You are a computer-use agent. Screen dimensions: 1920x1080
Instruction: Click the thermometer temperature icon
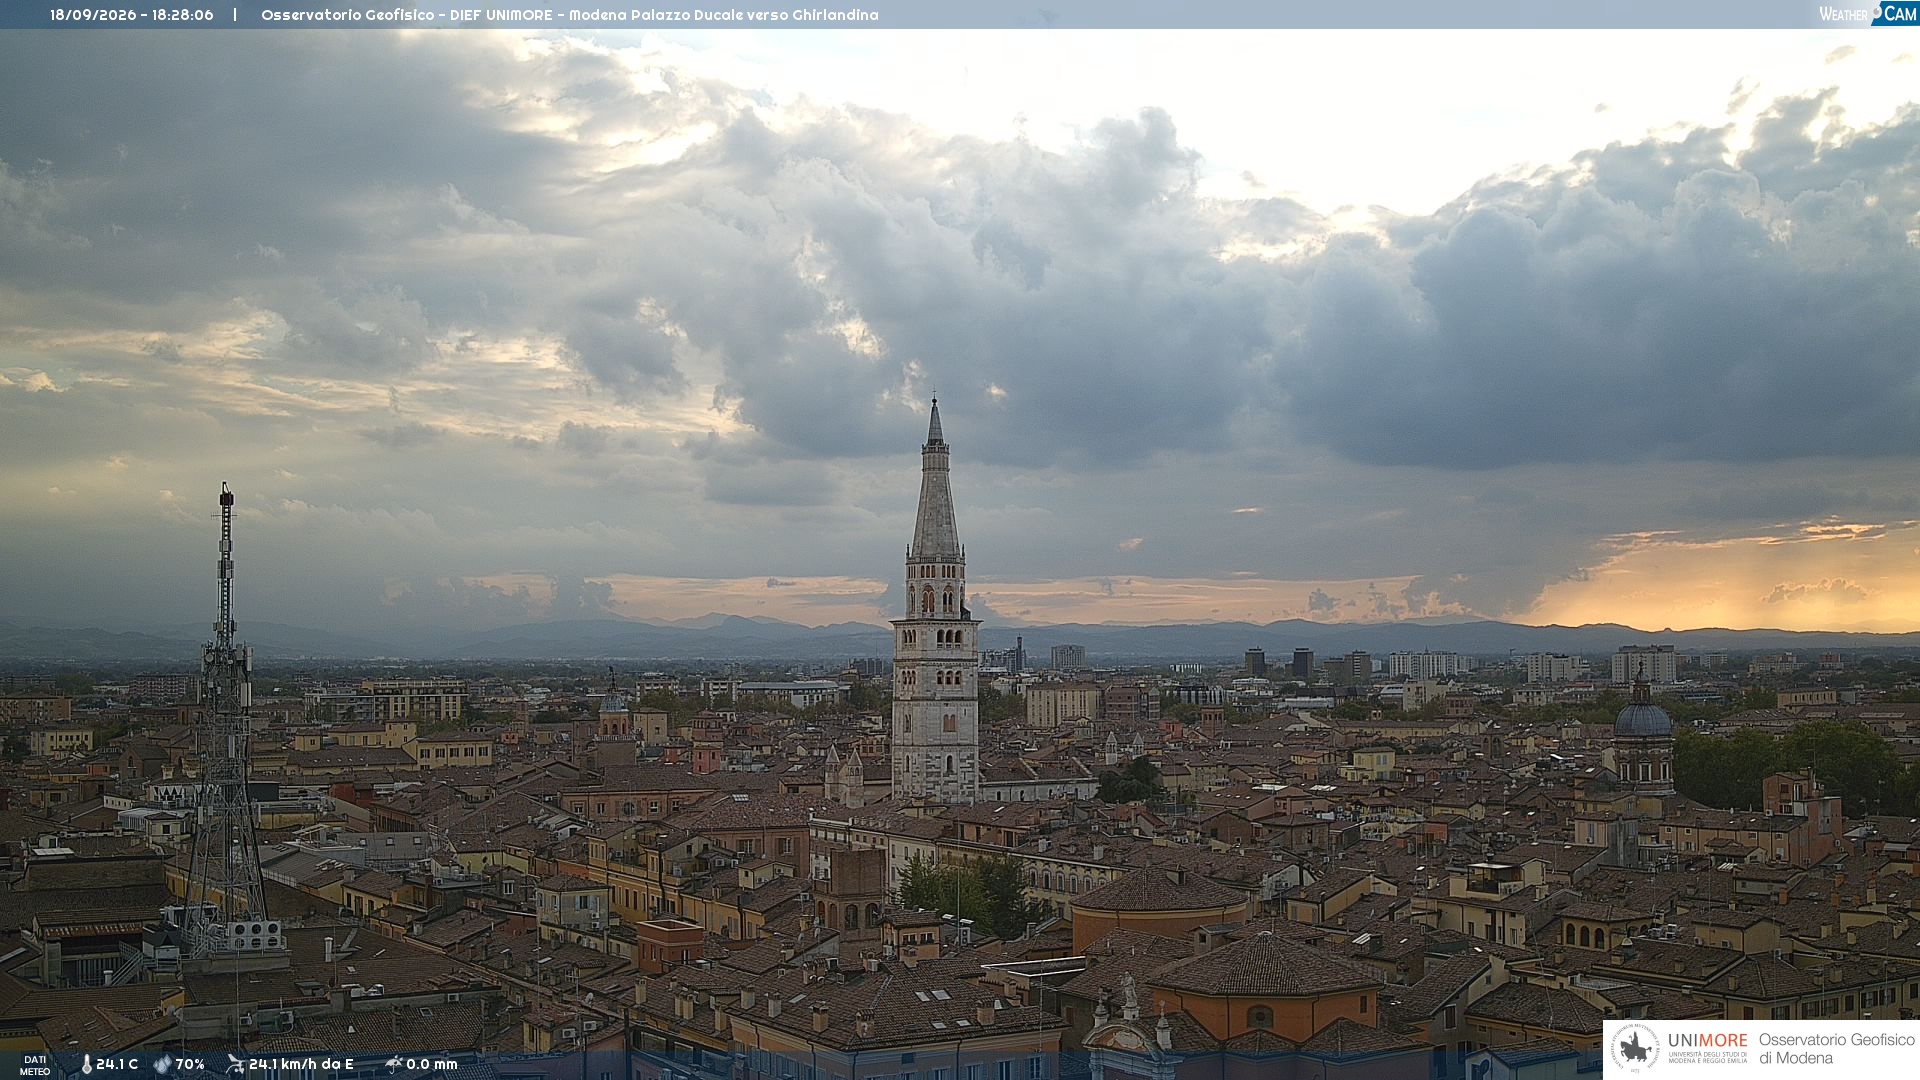86,1064
